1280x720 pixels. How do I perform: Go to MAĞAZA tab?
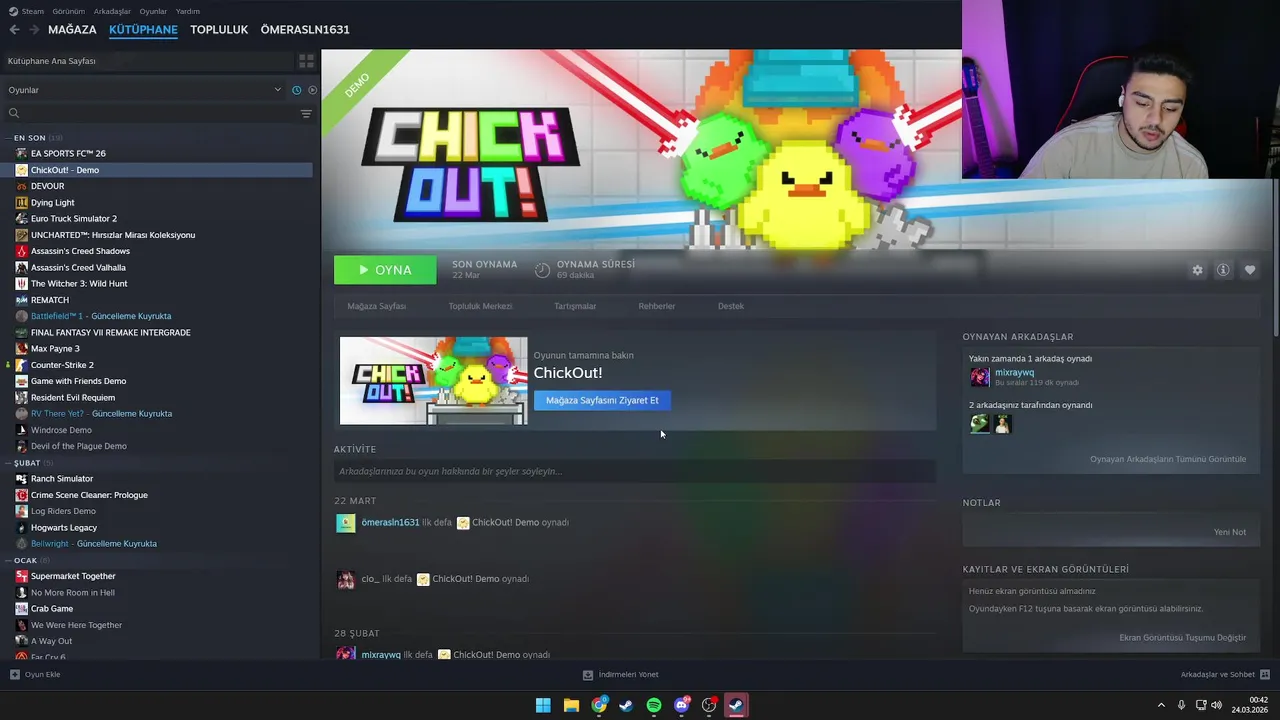[72, 30]
